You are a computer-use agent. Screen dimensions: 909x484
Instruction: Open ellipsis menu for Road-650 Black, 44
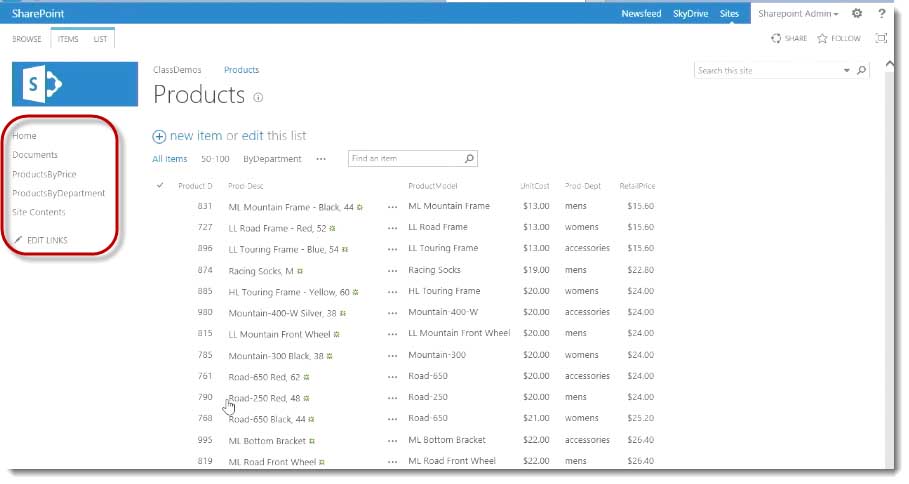[x=392, y=419]
